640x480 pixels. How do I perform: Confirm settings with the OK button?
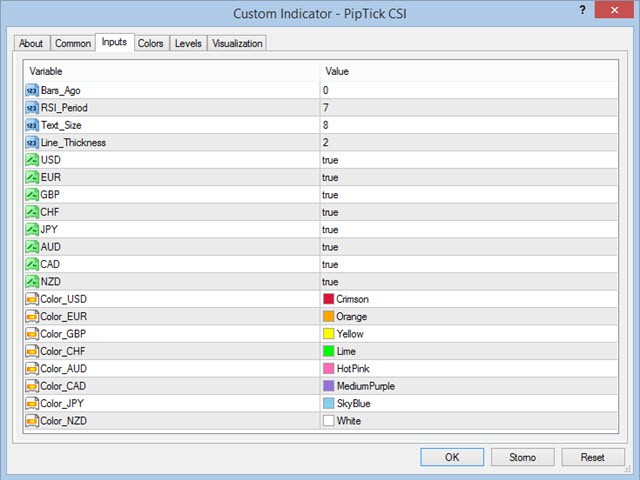pyautogui.click(x=452, y=457)
